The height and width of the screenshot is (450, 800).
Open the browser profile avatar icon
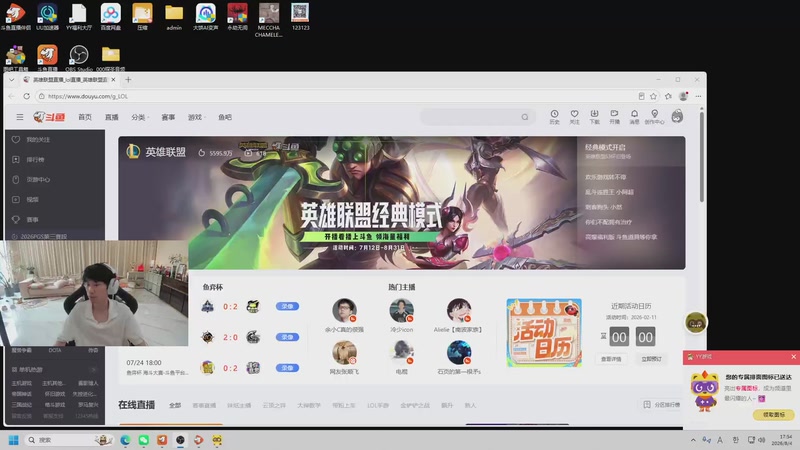click(x=683, y=96)
